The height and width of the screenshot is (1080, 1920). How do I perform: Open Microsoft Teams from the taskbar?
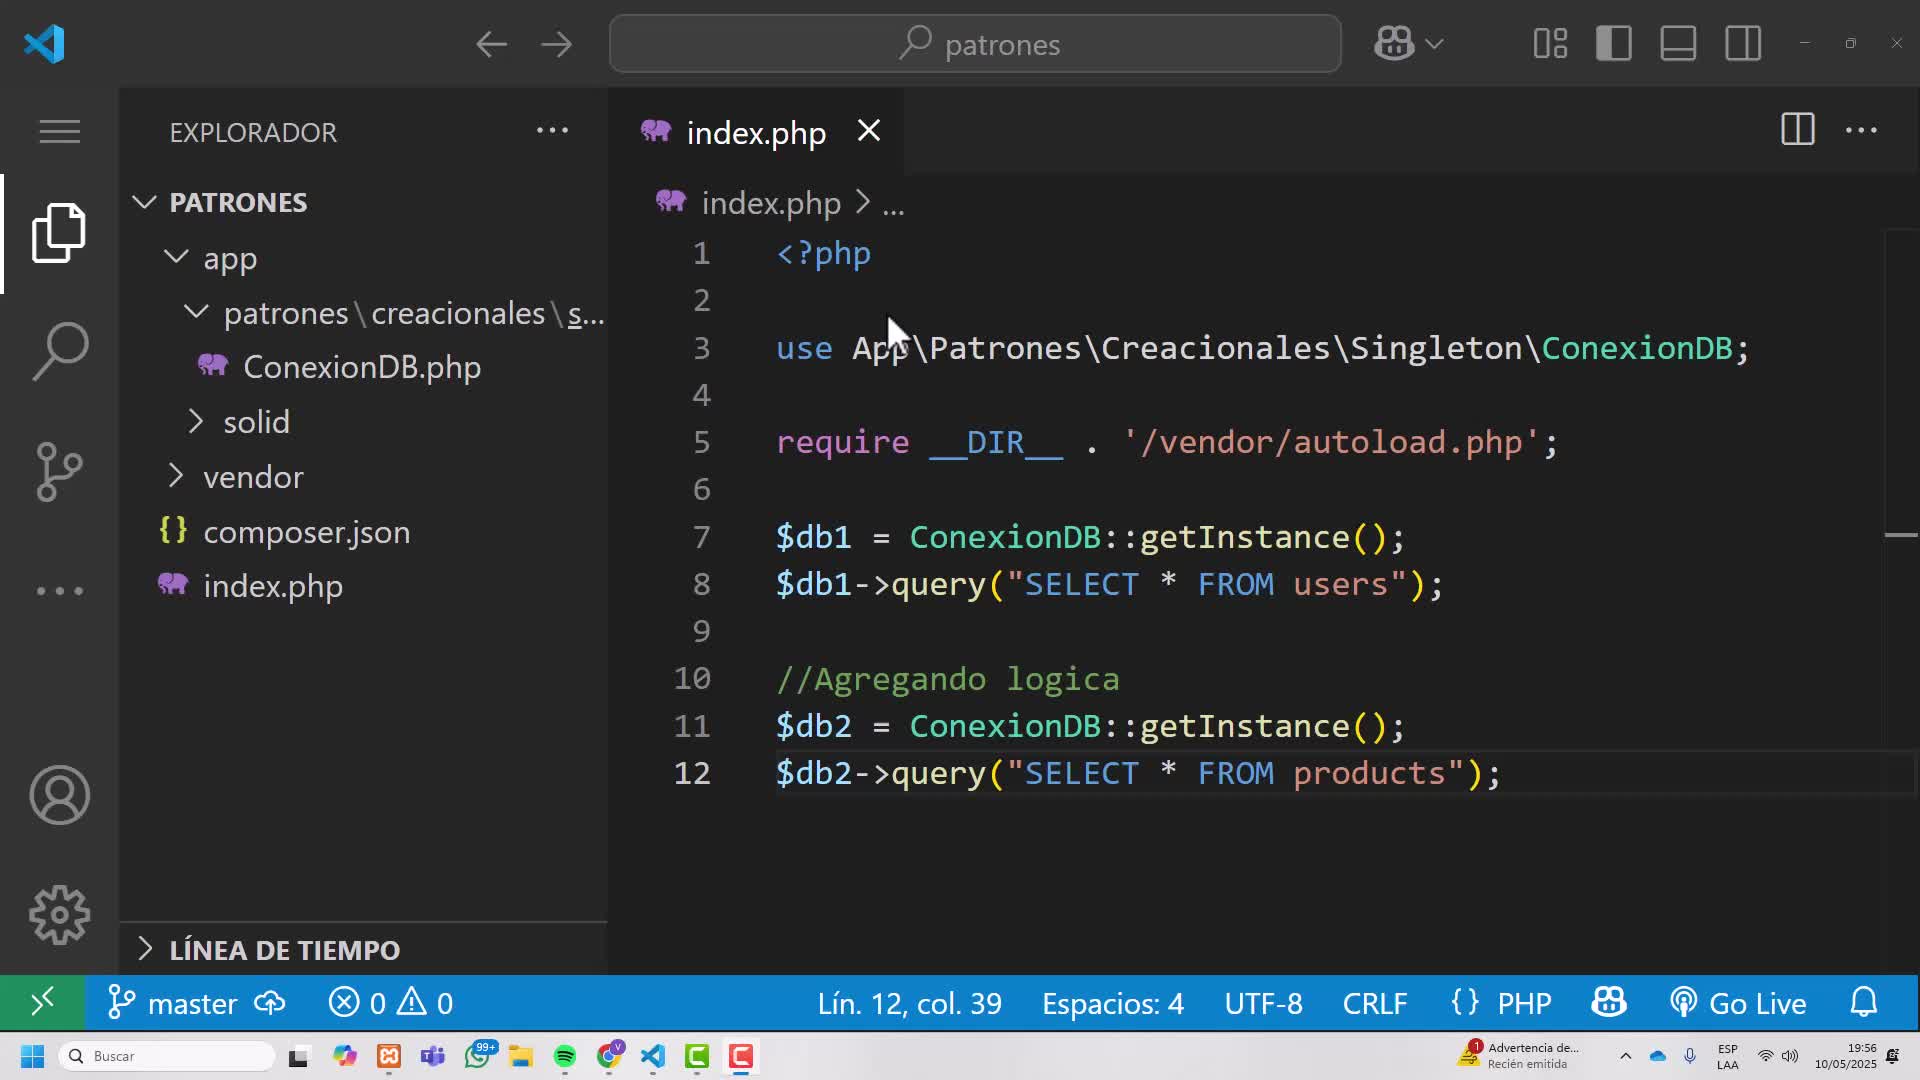point(433,1056)
